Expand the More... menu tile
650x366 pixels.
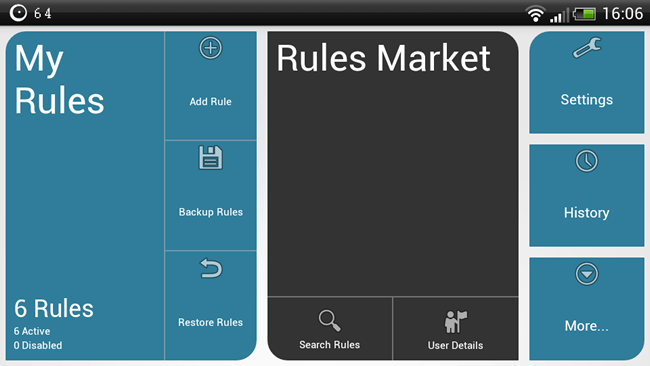point(587,309)
